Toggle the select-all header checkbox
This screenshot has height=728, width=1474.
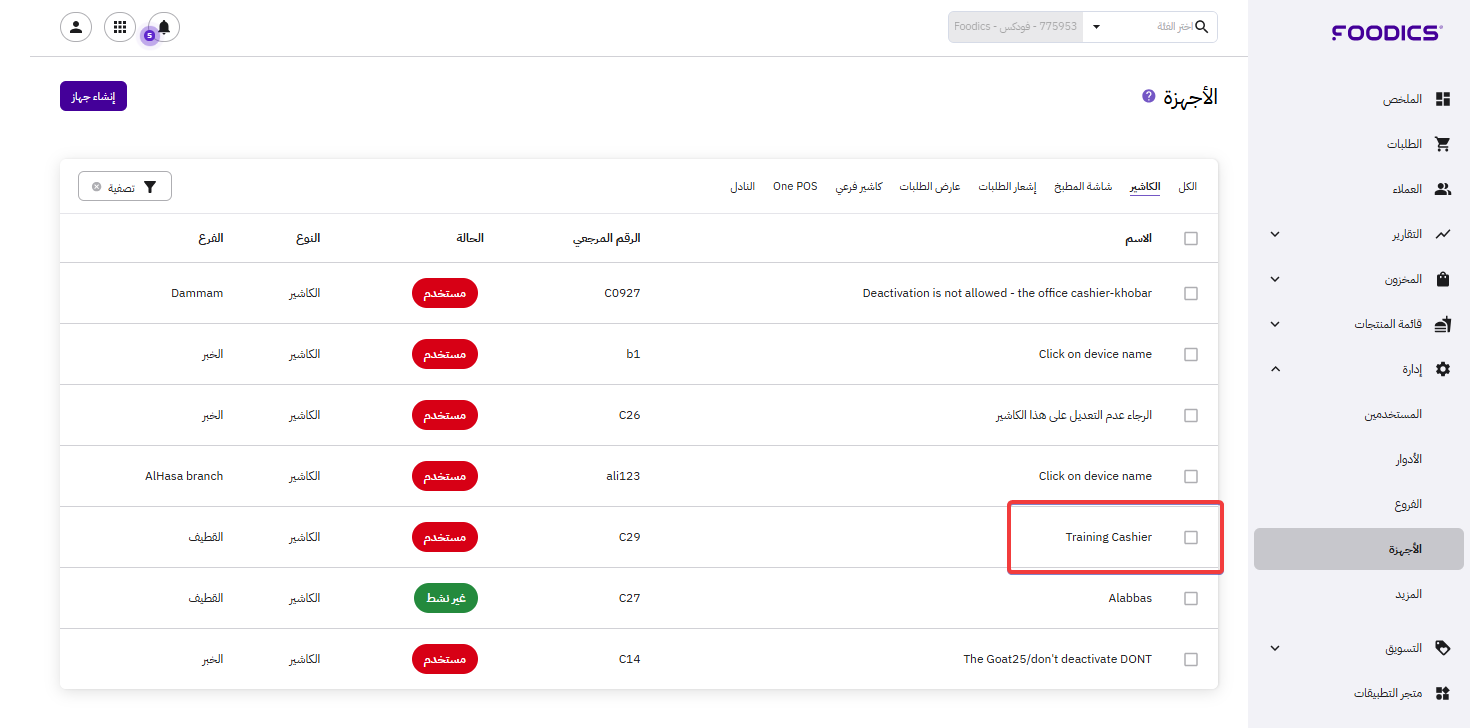[1190, 238]
